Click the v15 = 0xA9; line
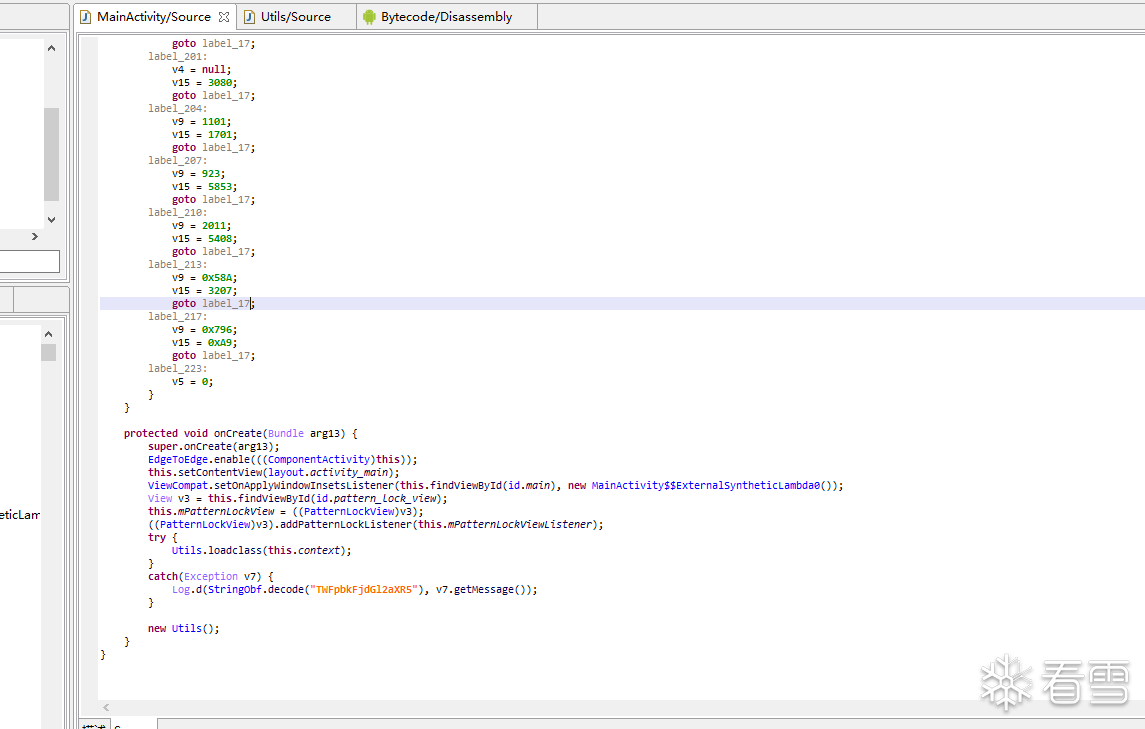 [x=204, y=343]
